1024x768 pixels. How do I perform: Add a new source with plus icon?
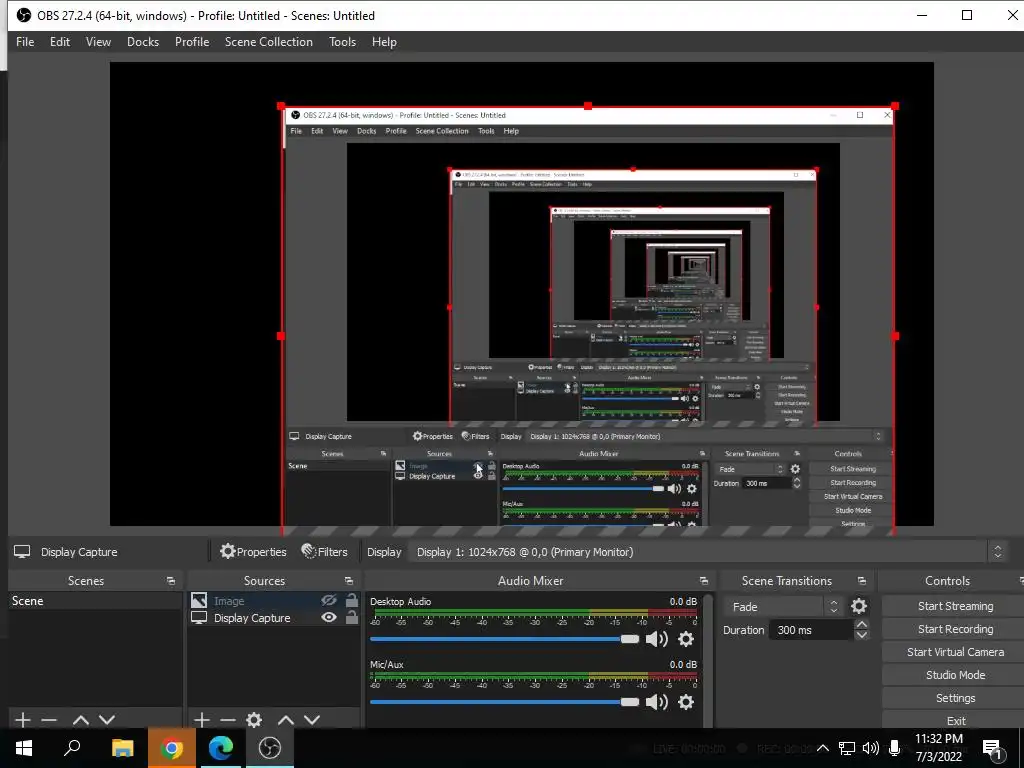click(202, 720)
